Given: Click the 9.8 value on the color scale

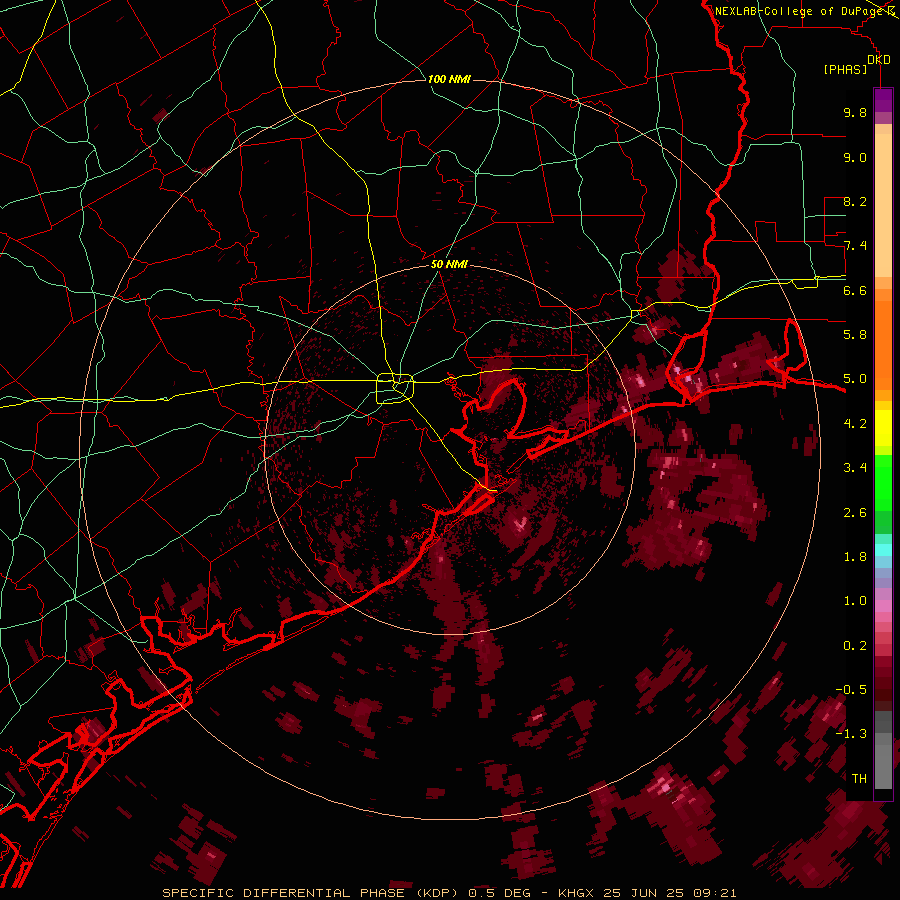Looking at the screenshot, I should 855,112.
